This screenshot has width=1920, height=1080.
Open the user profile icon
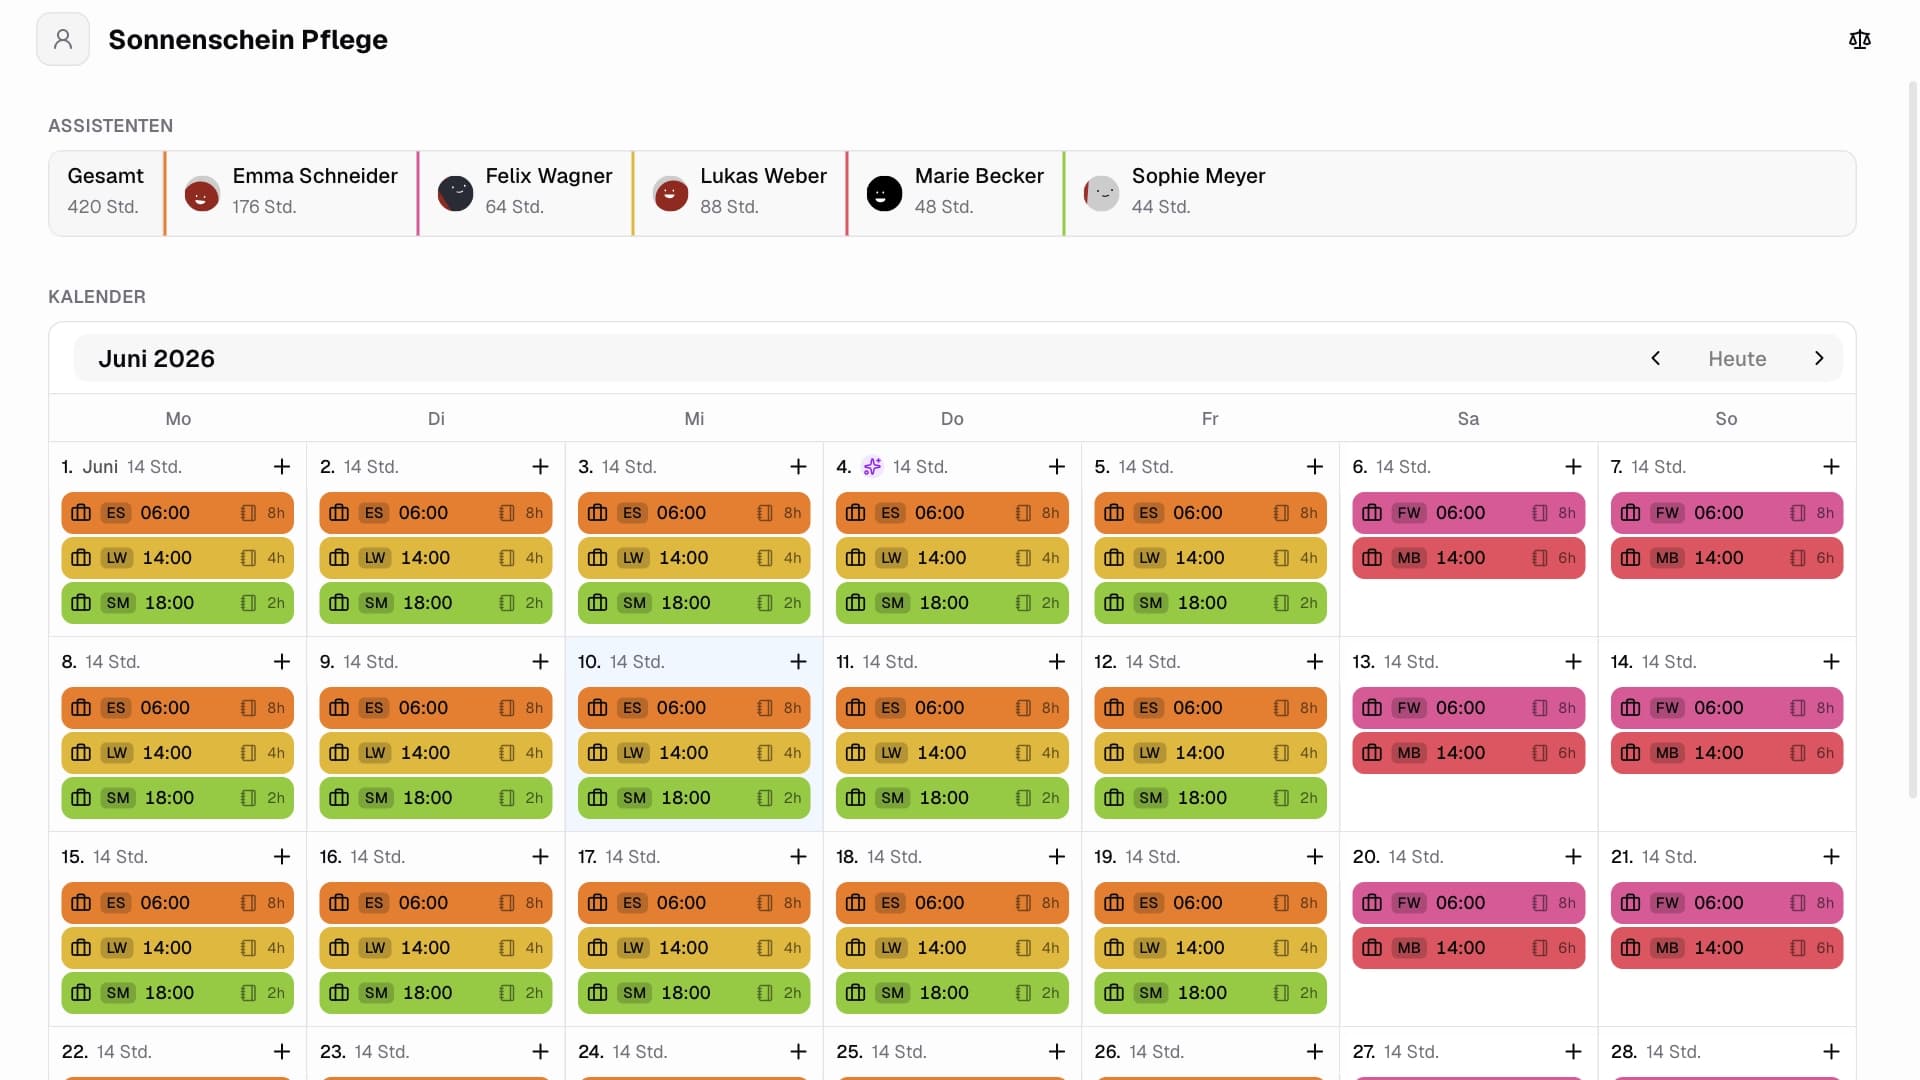(x=63, y=39)
